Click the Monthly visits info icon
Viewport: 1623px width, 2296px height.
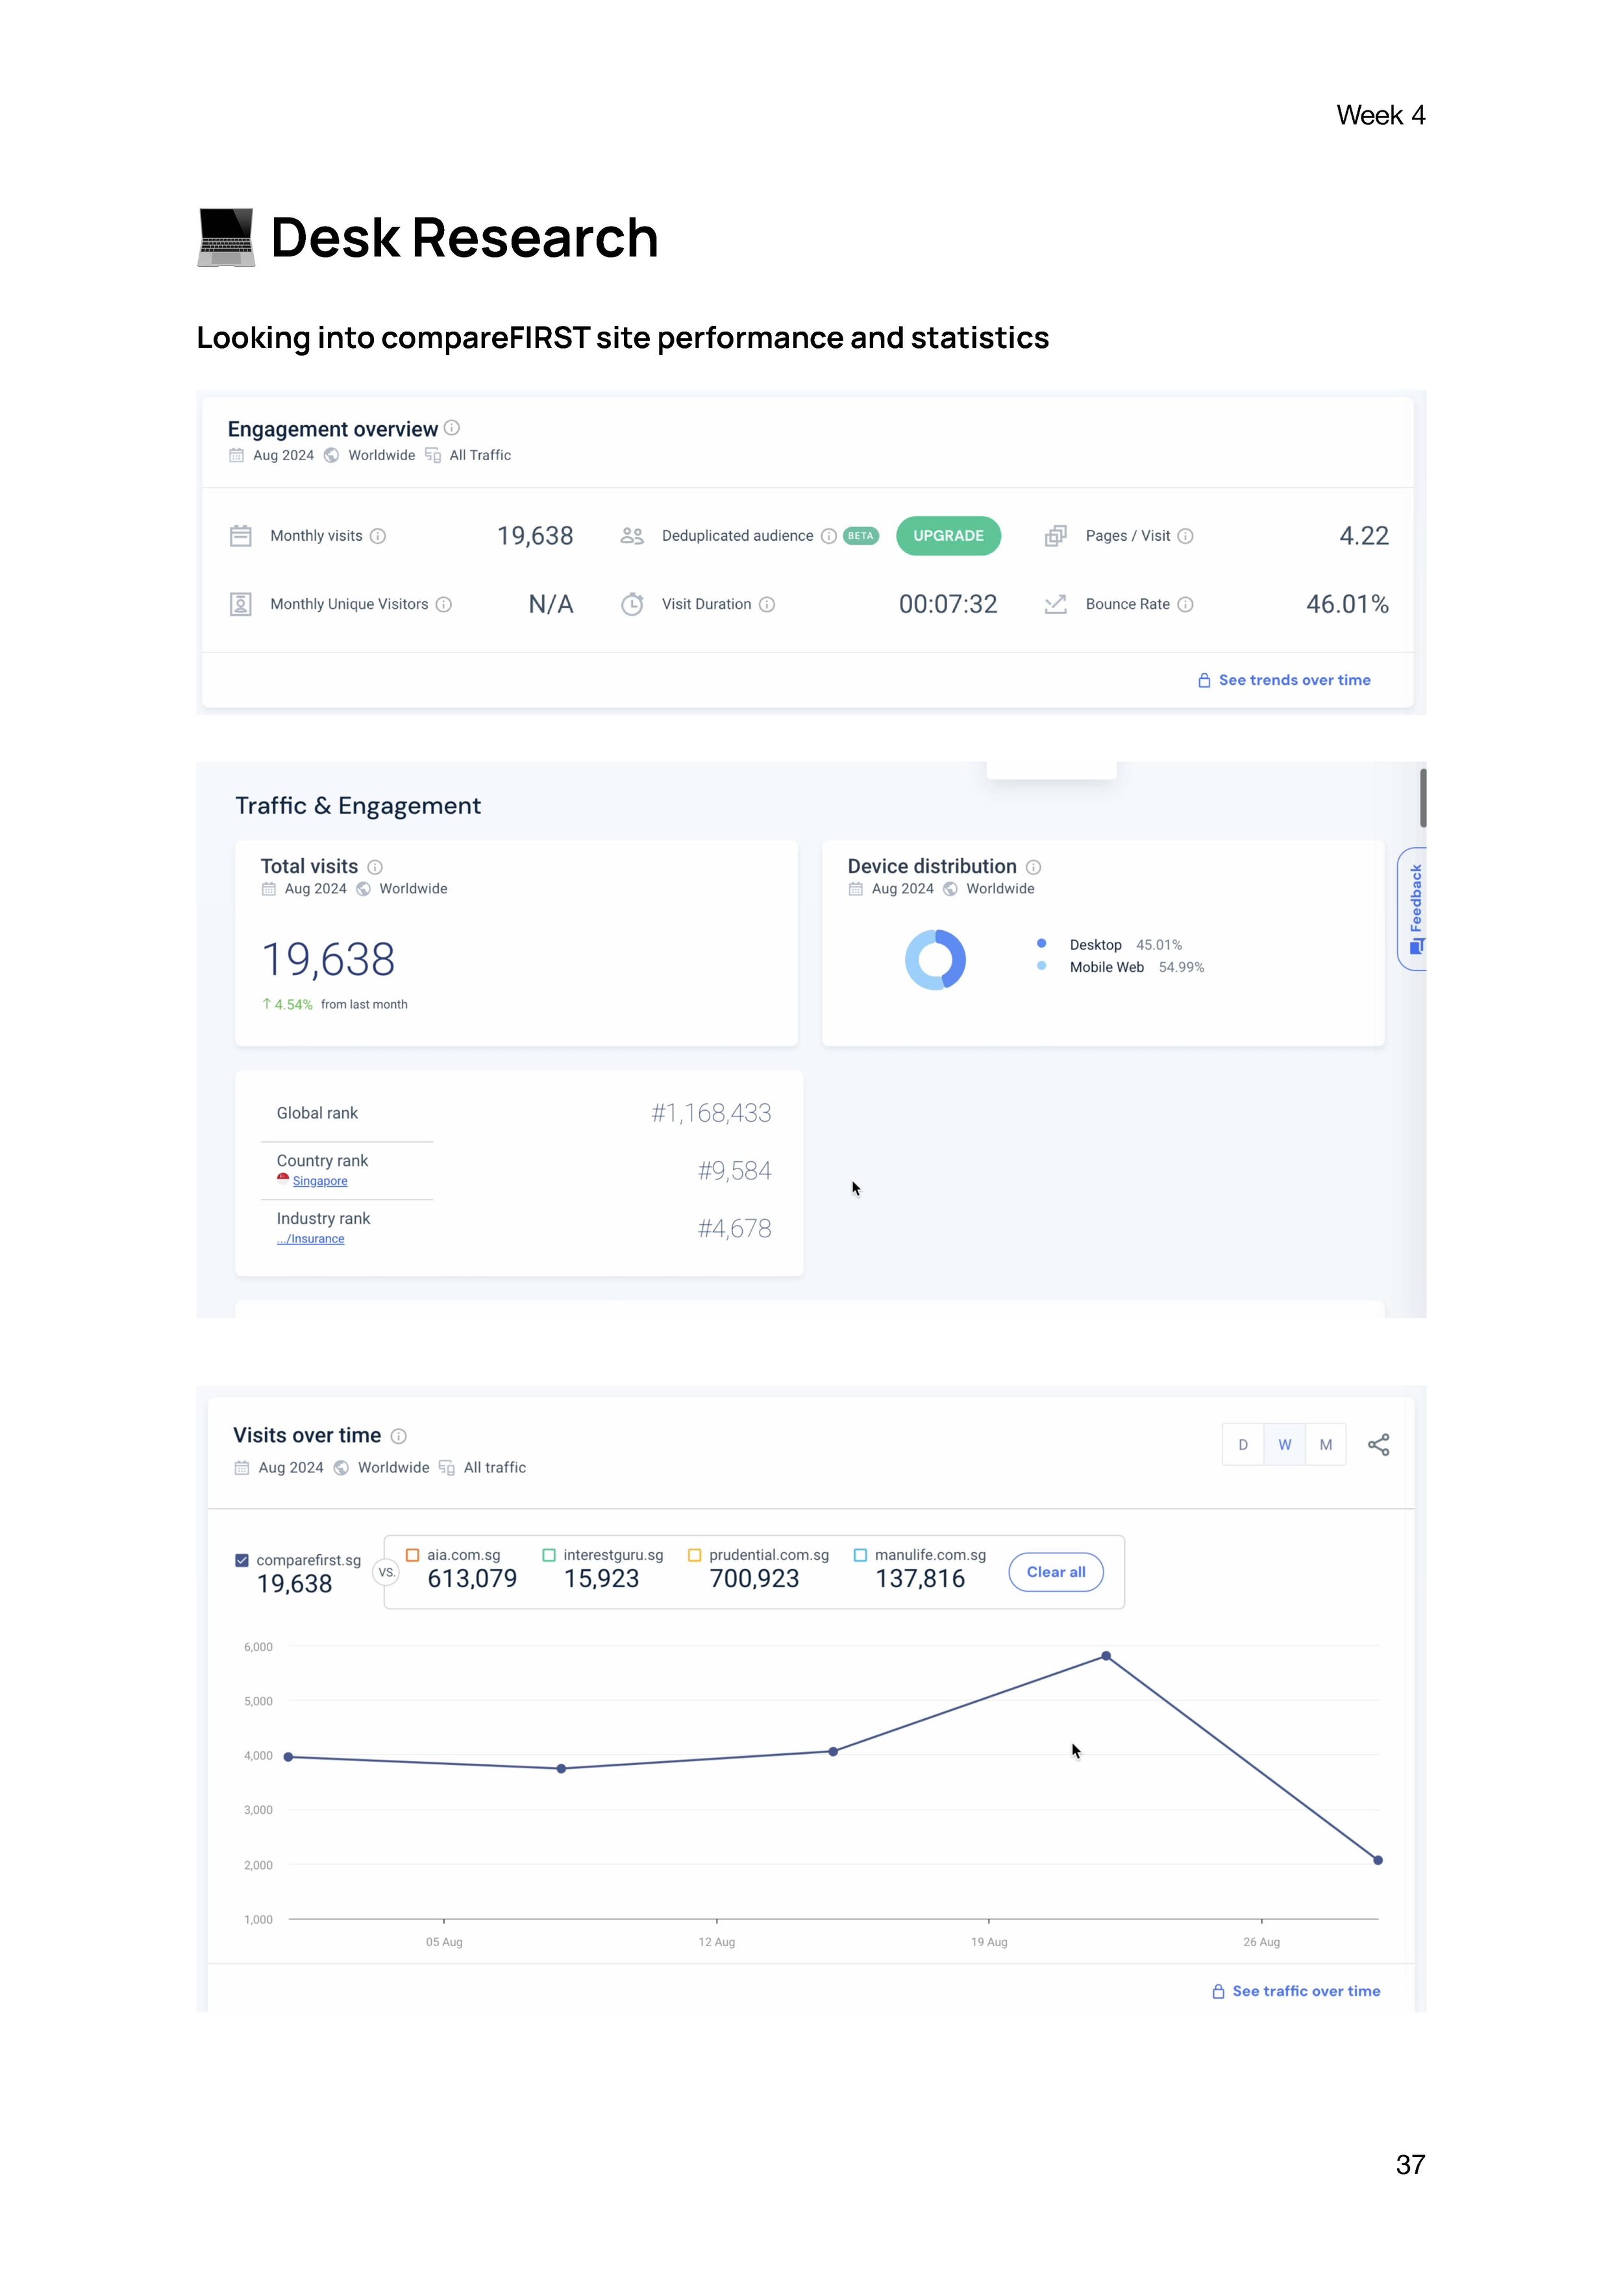(378, 536)
